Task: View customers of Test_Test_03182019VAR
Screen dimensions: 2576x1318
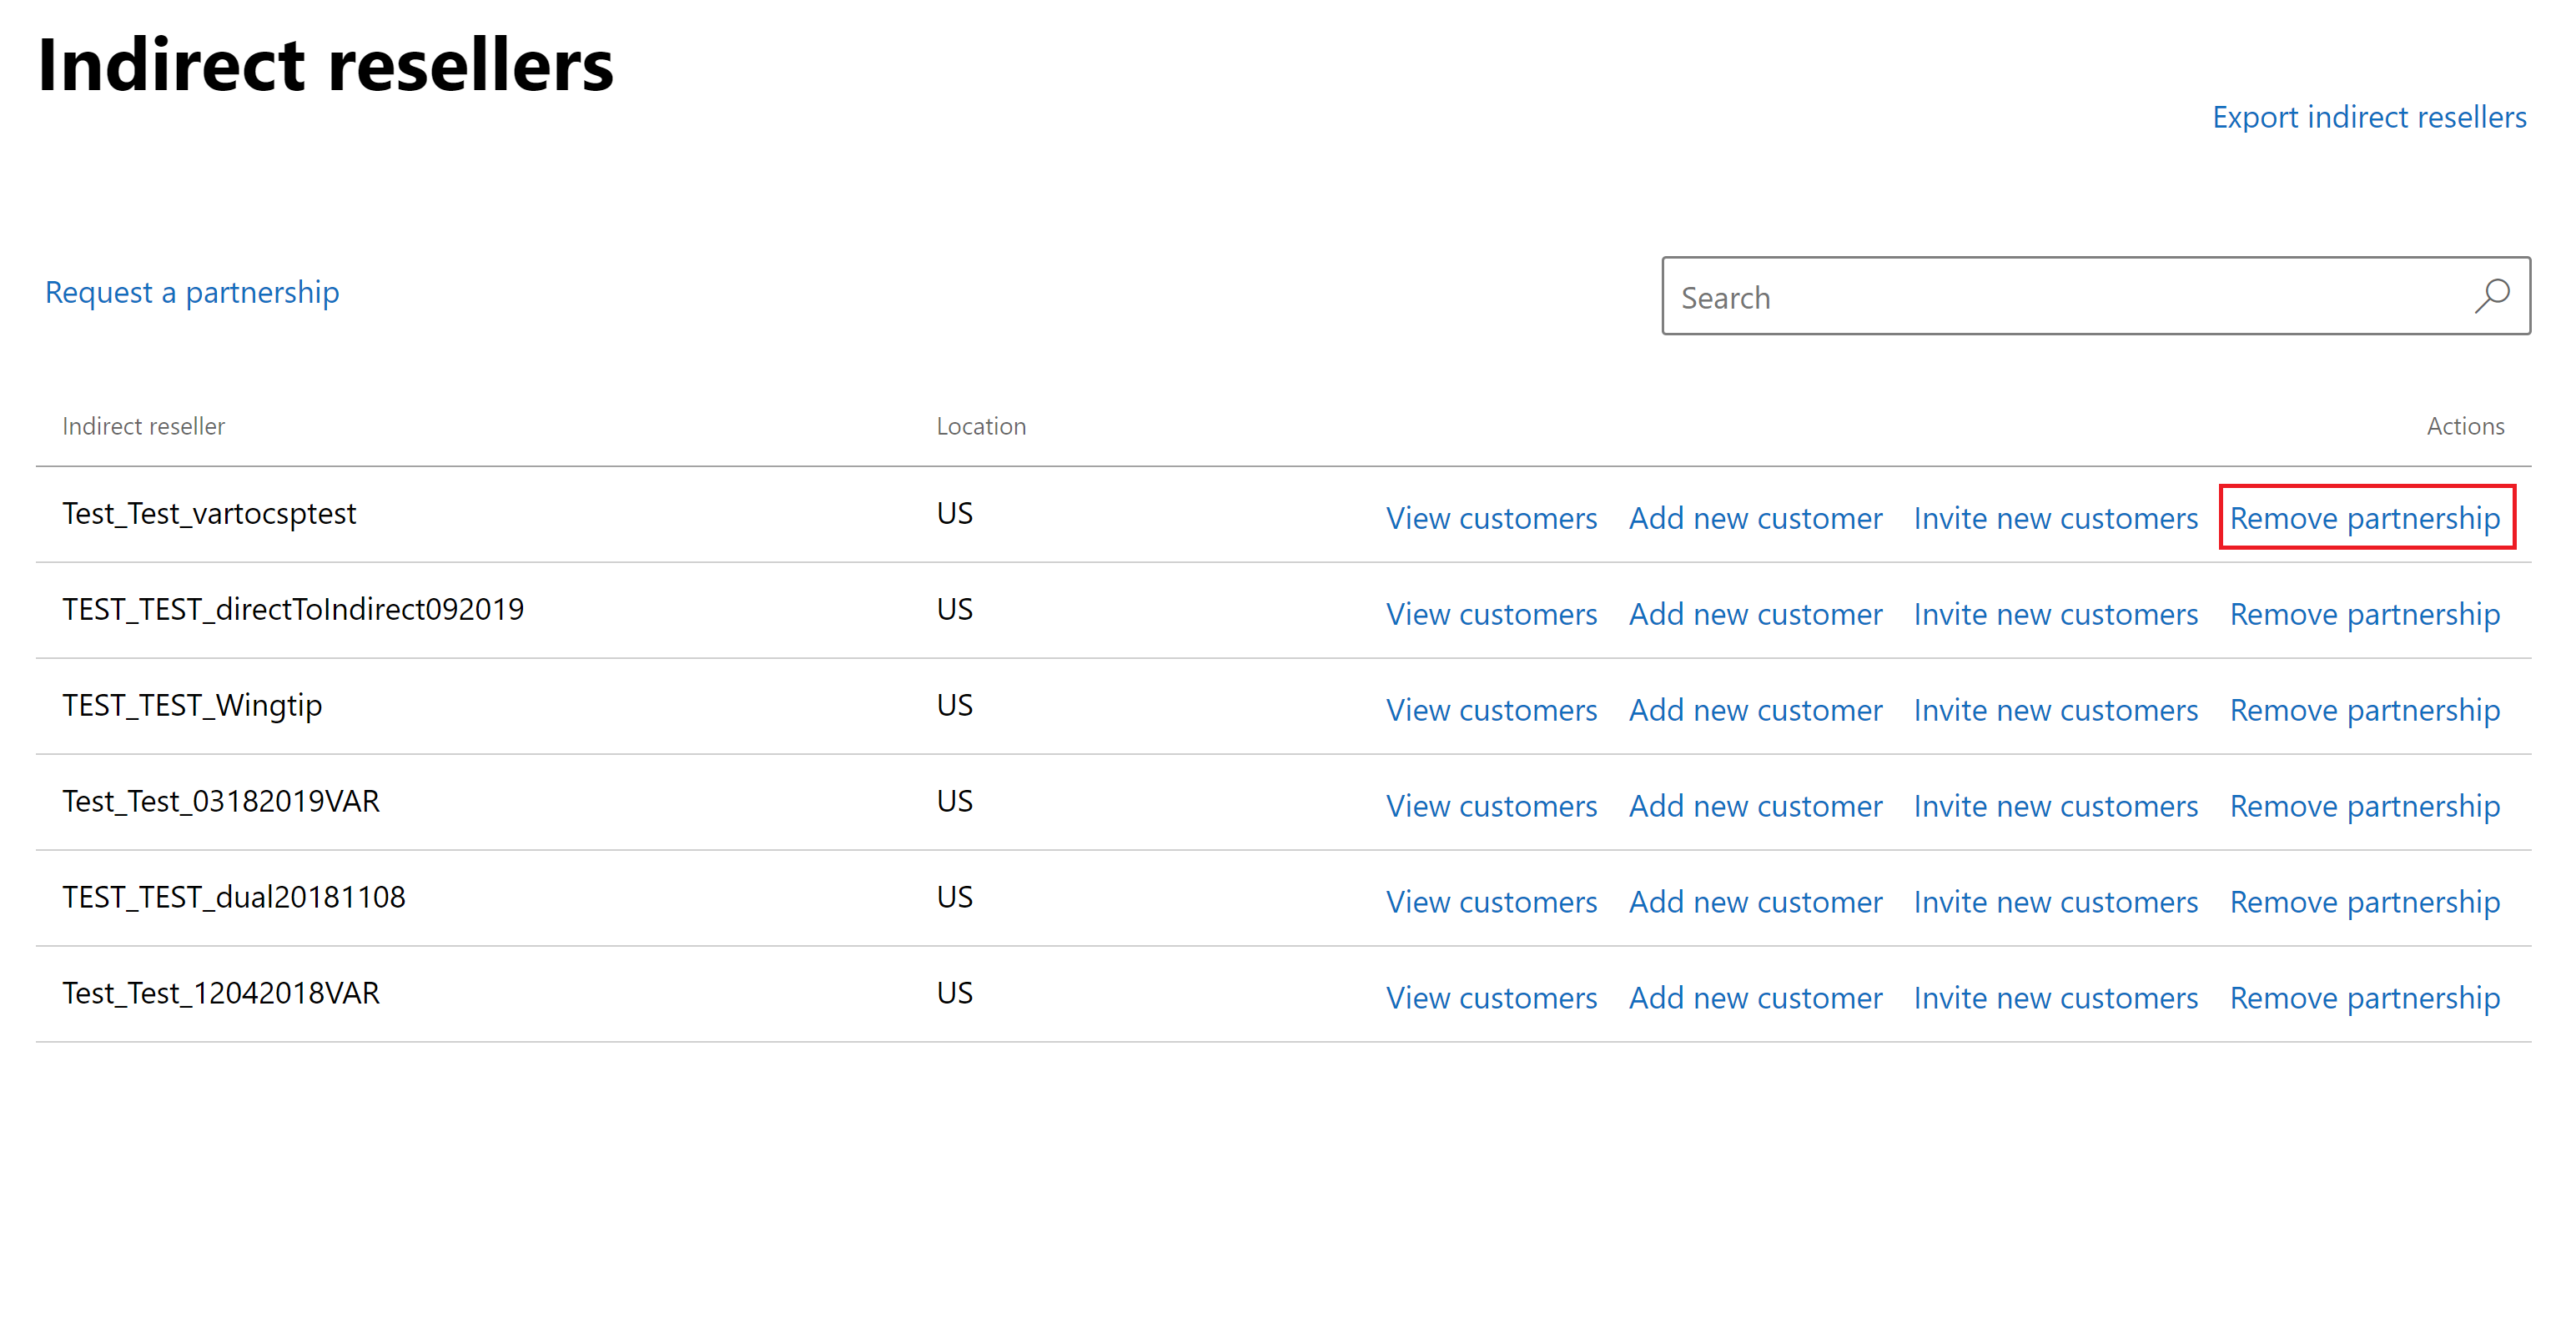Action: point(1490,806)
